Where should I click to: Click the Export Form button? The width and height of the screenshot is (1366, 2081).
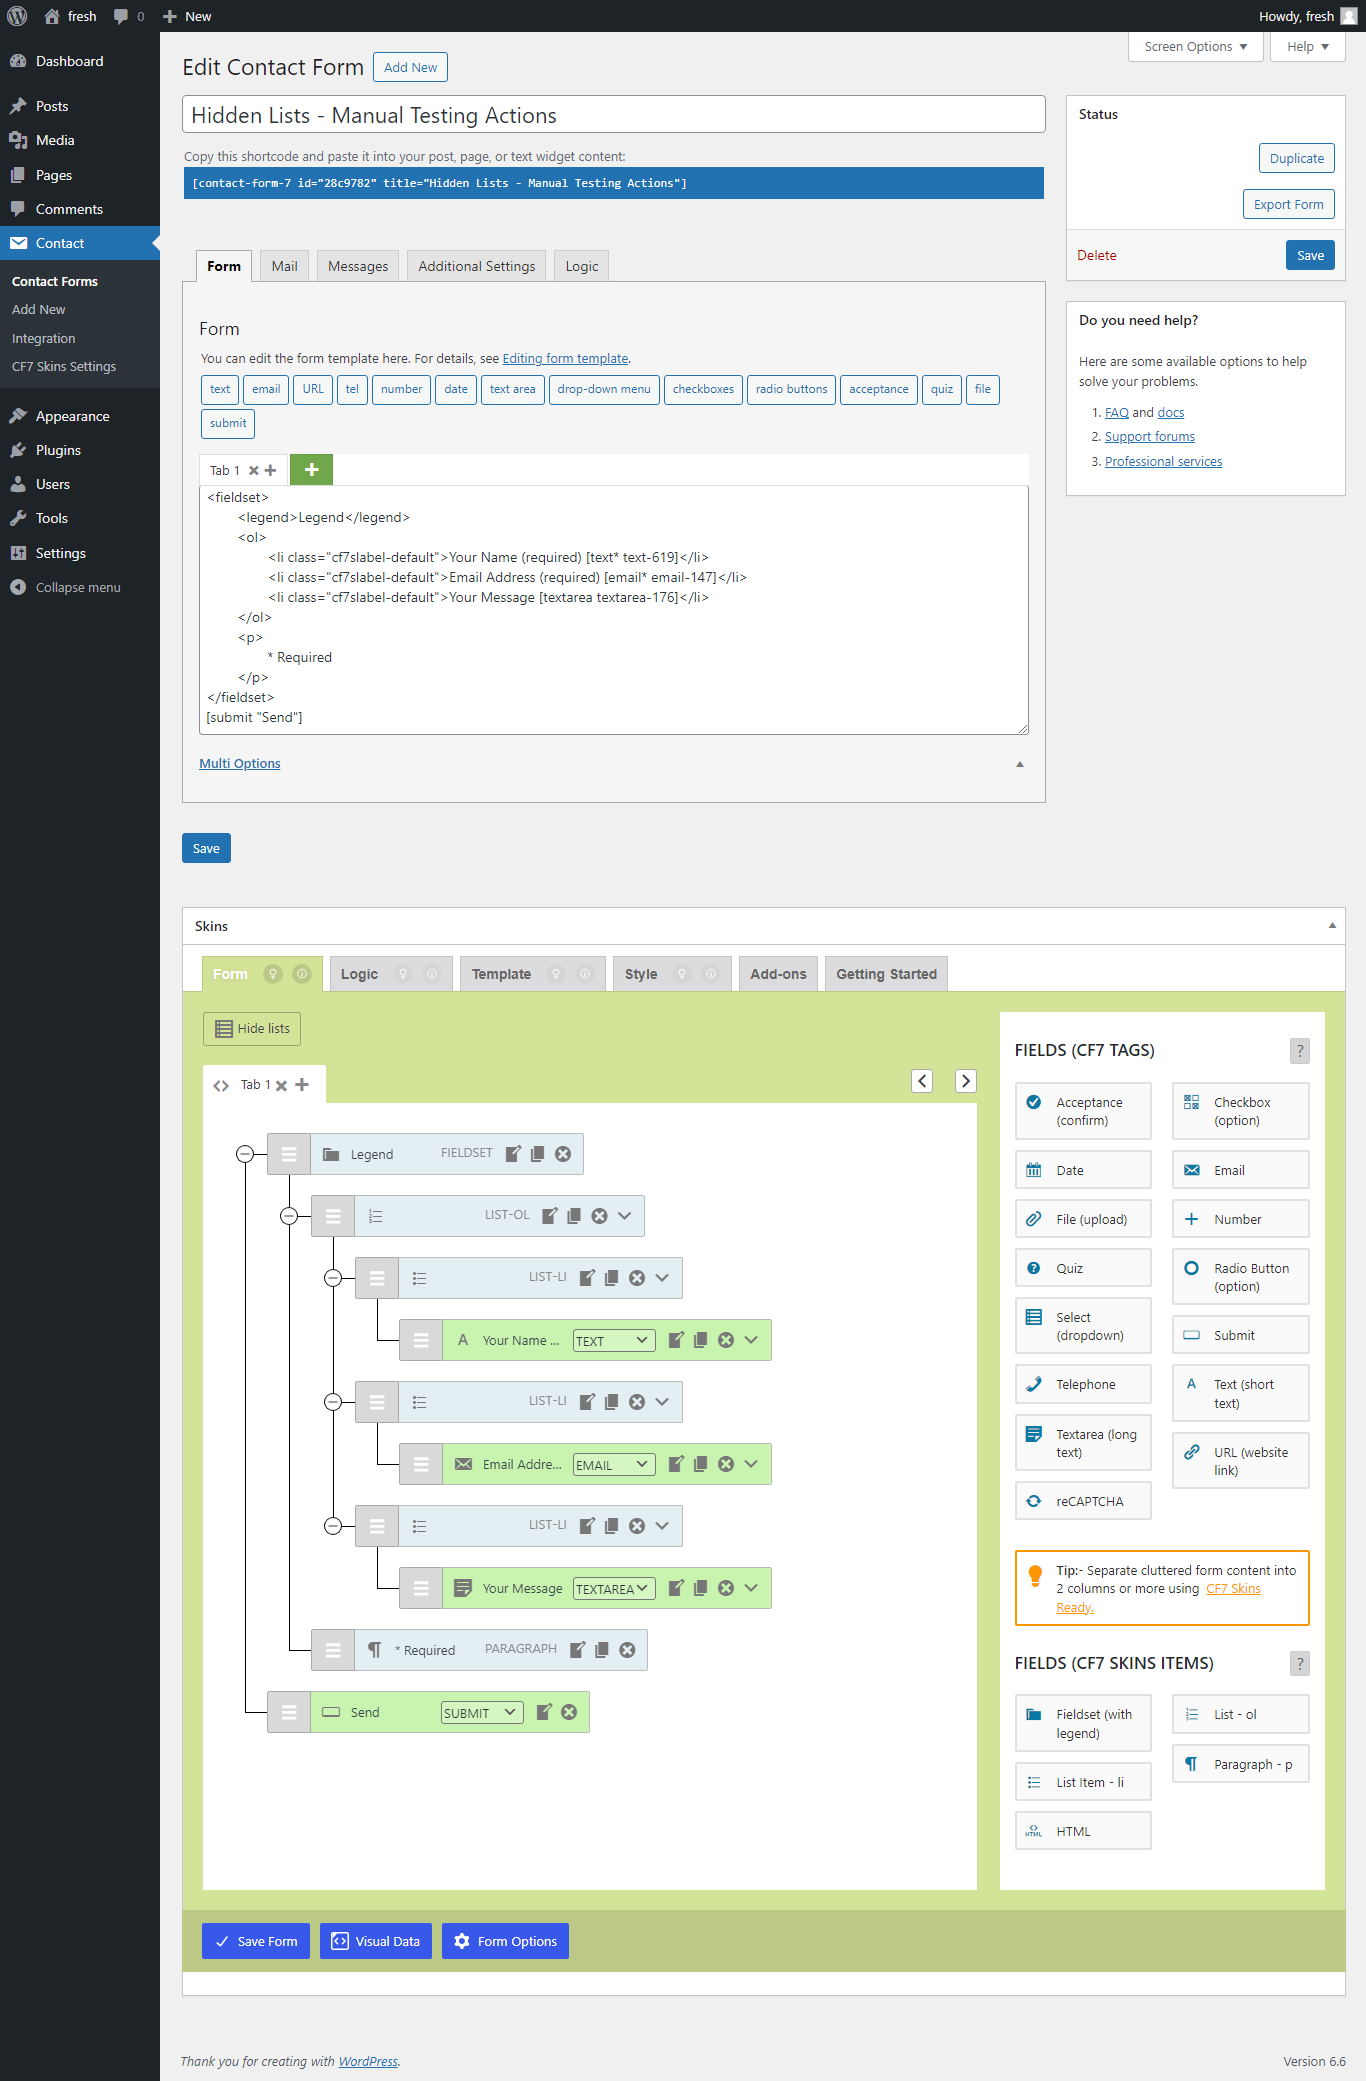tap(1288, 205)
